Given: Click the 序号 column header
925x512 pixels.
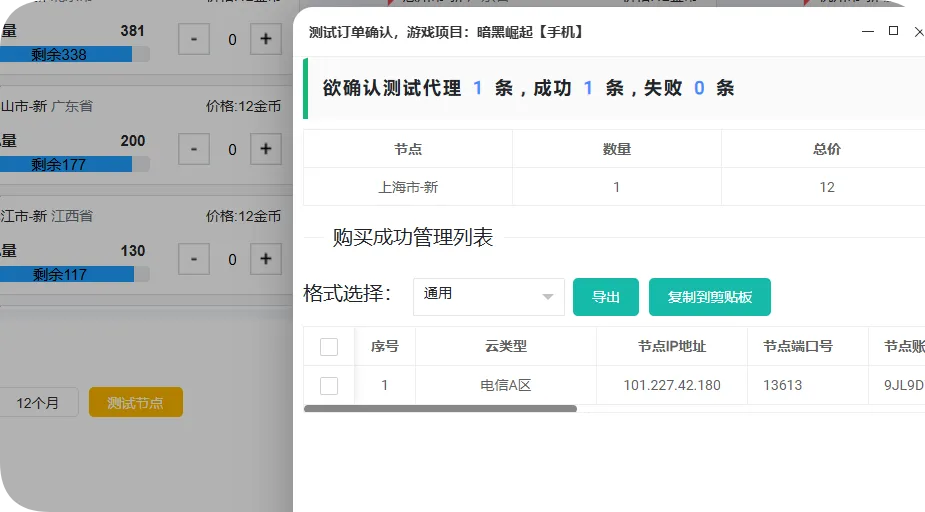Looking at the screenshot, I should pyautogui.click(x=385, y=346).
